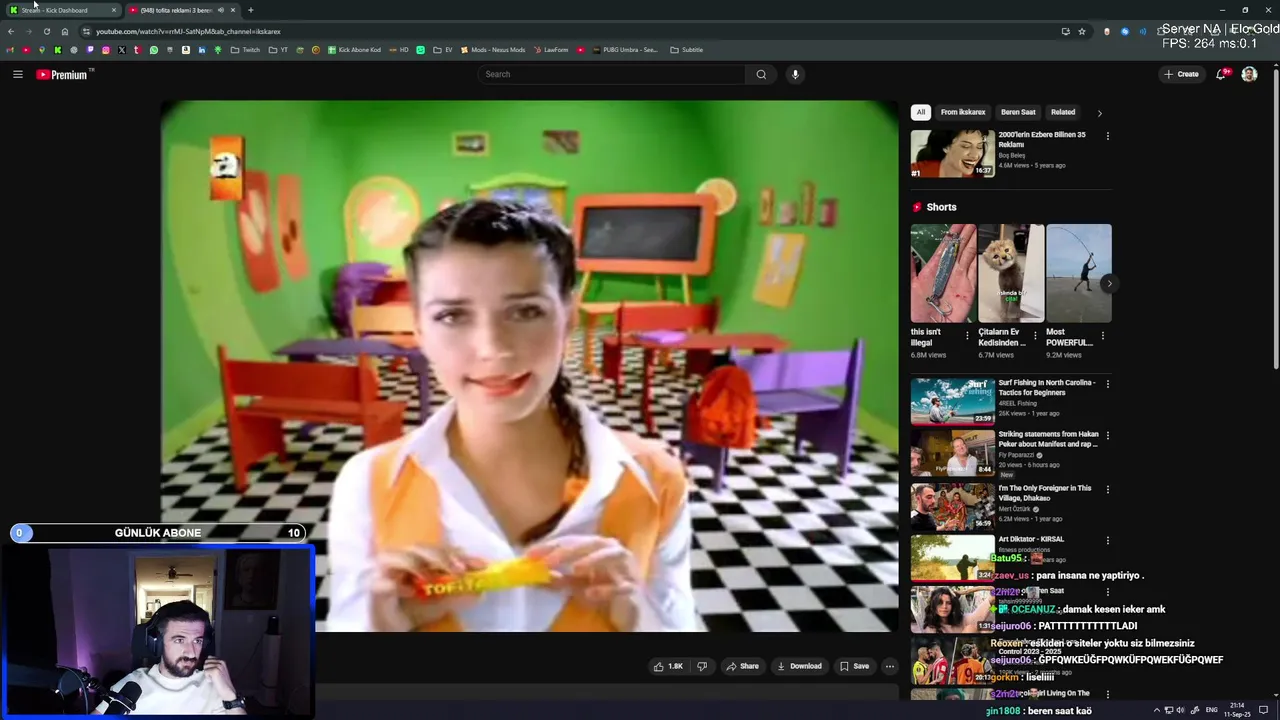Save video with Save button
Image resolution: width=1280 pixels, height=720 pixels.
854,666
